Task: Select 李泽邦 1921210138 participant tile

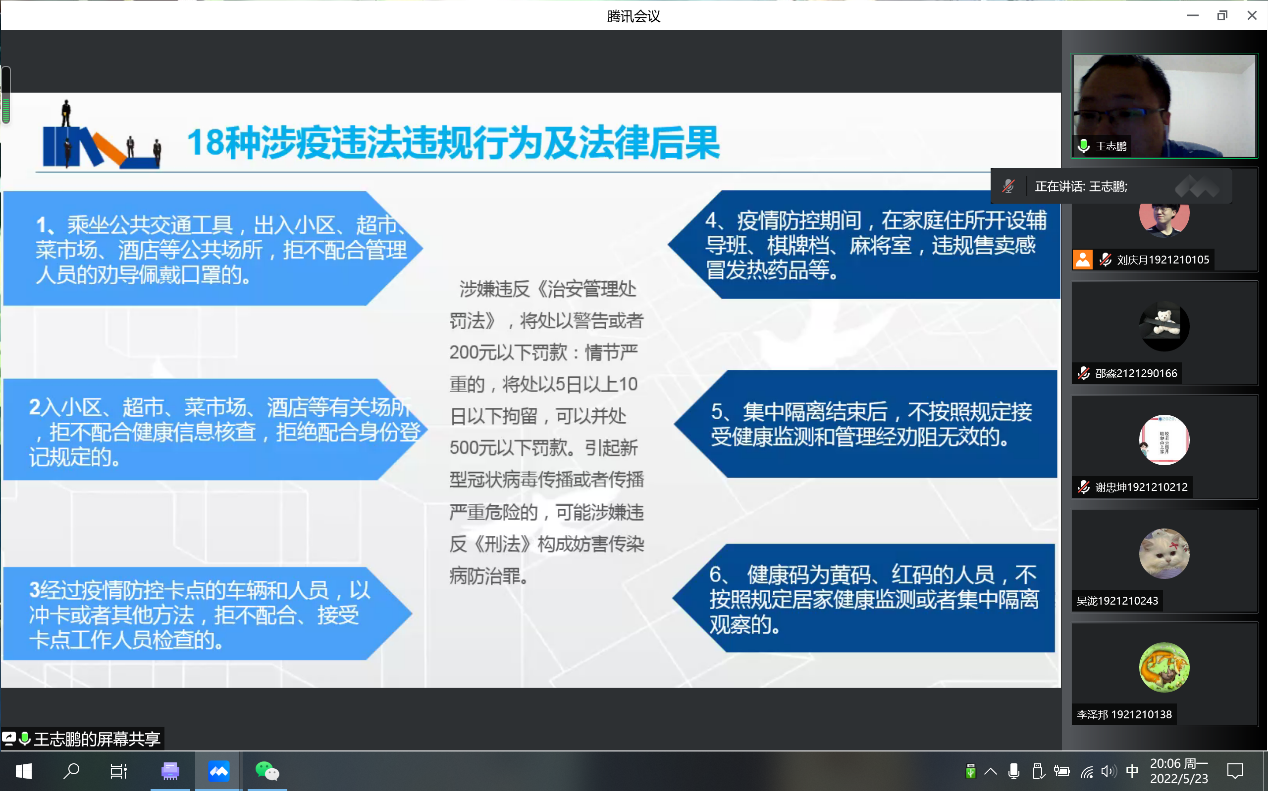Action: 1164,674
